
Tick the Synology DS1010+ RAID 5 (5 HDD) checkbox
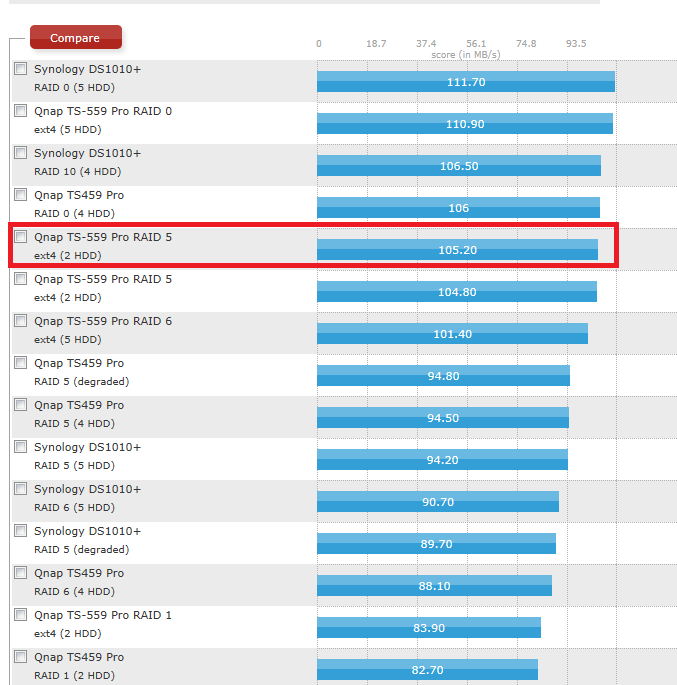(21, 446)
